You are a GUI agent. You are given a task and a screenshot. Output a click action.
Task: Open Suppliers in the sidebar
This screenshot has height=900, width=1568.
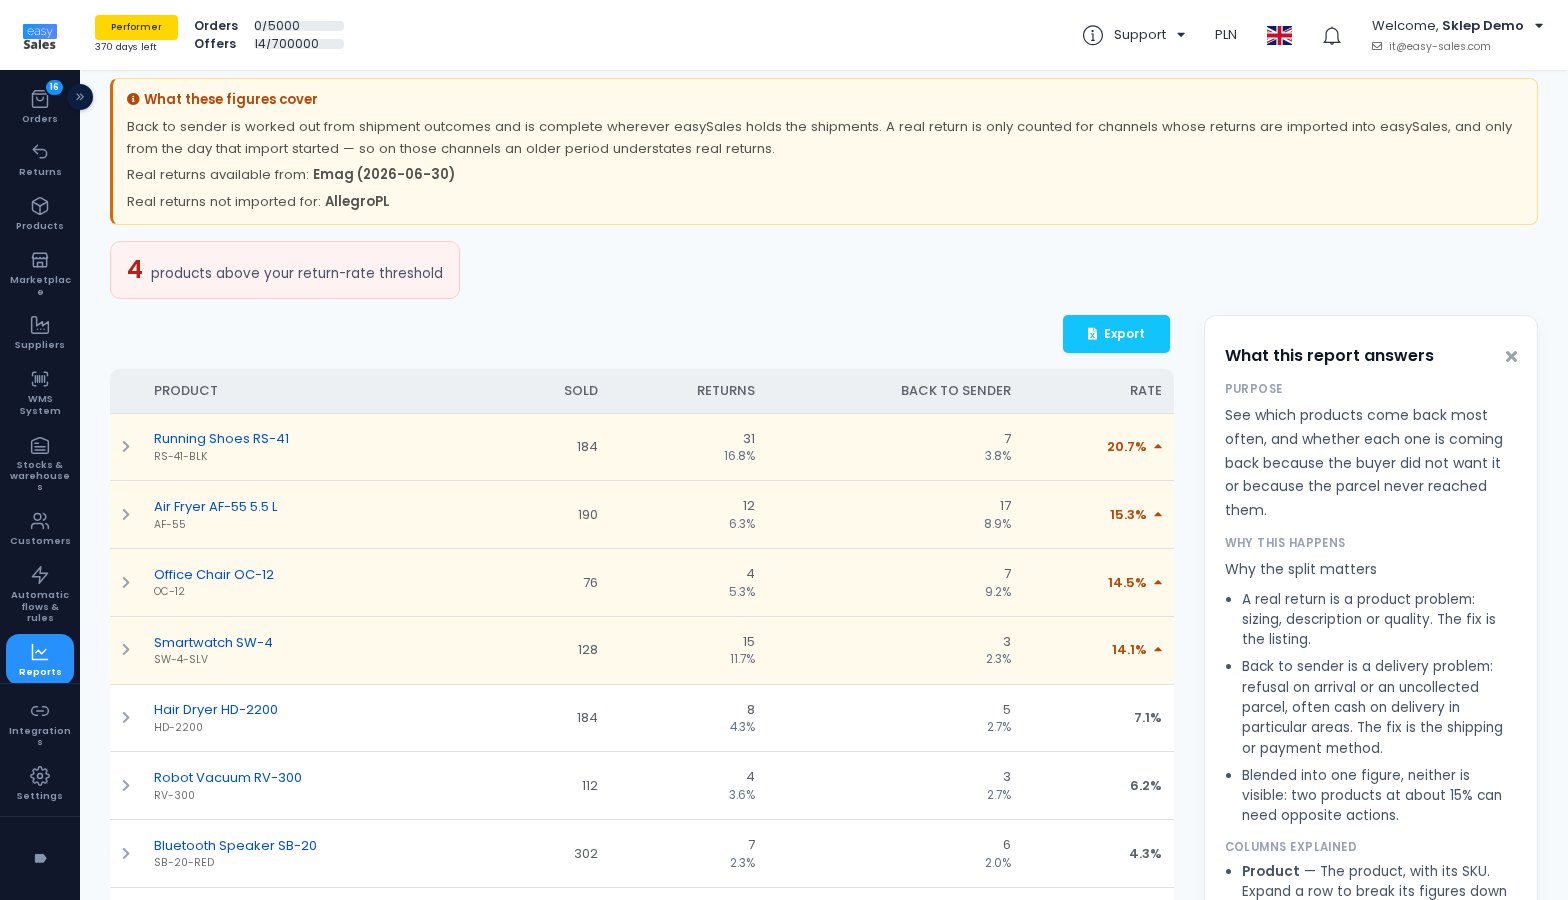tap(40, 333)
